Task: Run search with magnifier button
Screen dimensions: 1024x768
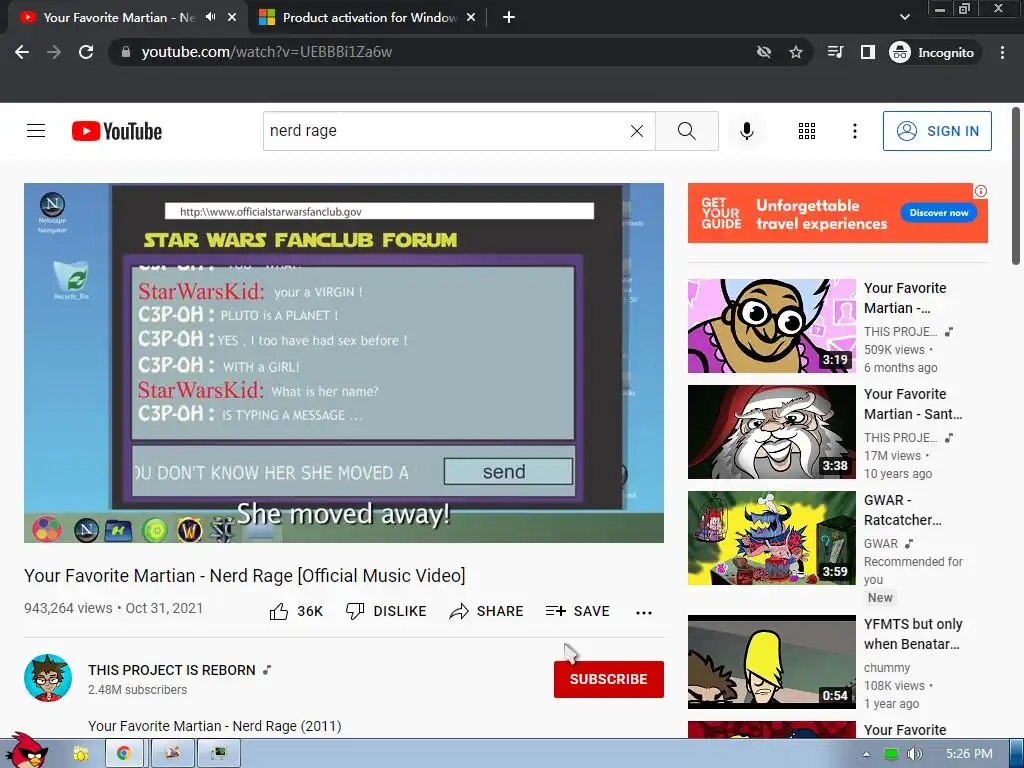Action: tap(686, 131)
